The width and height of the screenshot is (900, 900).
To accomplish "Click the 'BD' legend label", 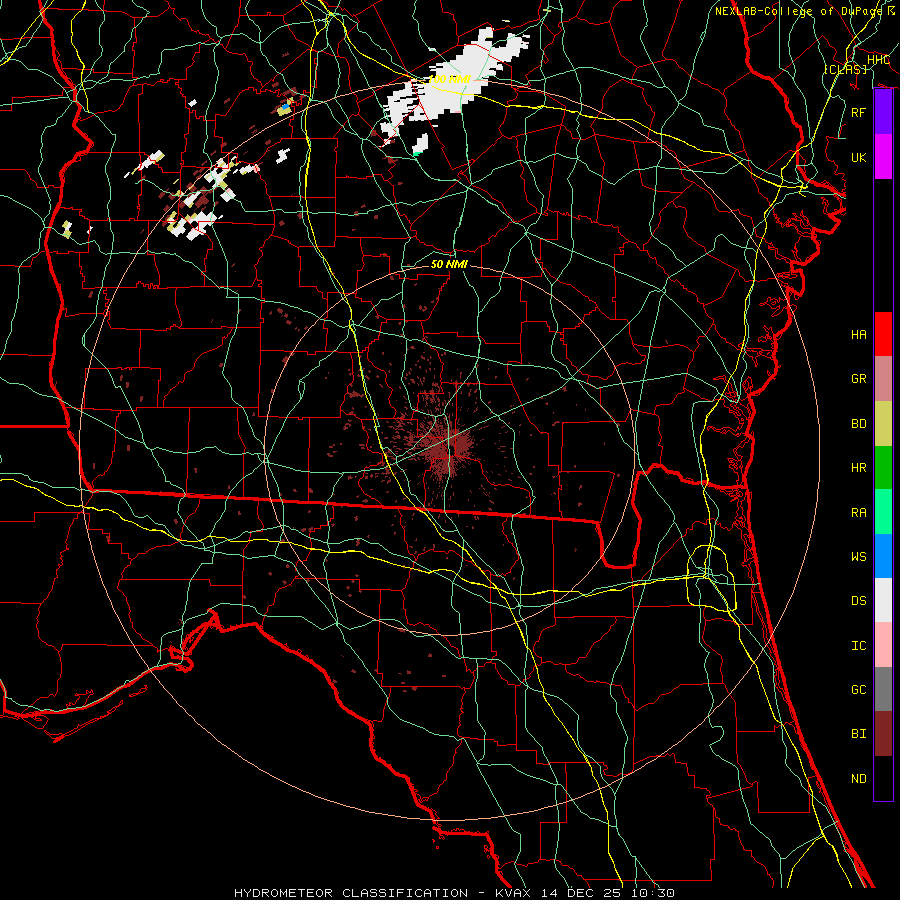I will (859, 424).
